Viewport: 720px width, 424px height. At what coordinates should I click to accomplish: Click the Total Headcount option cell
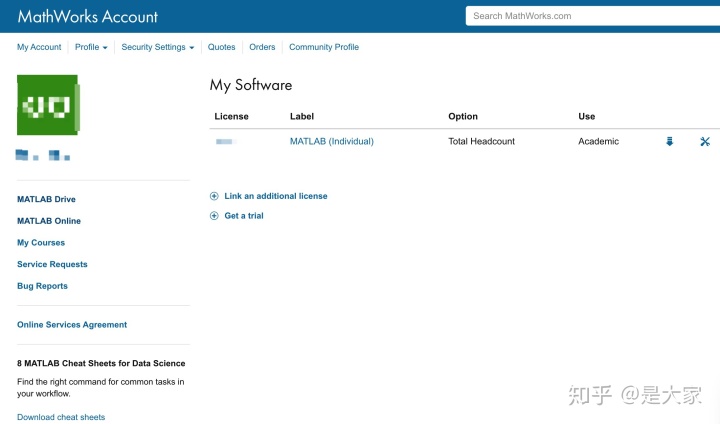[481, 141]
